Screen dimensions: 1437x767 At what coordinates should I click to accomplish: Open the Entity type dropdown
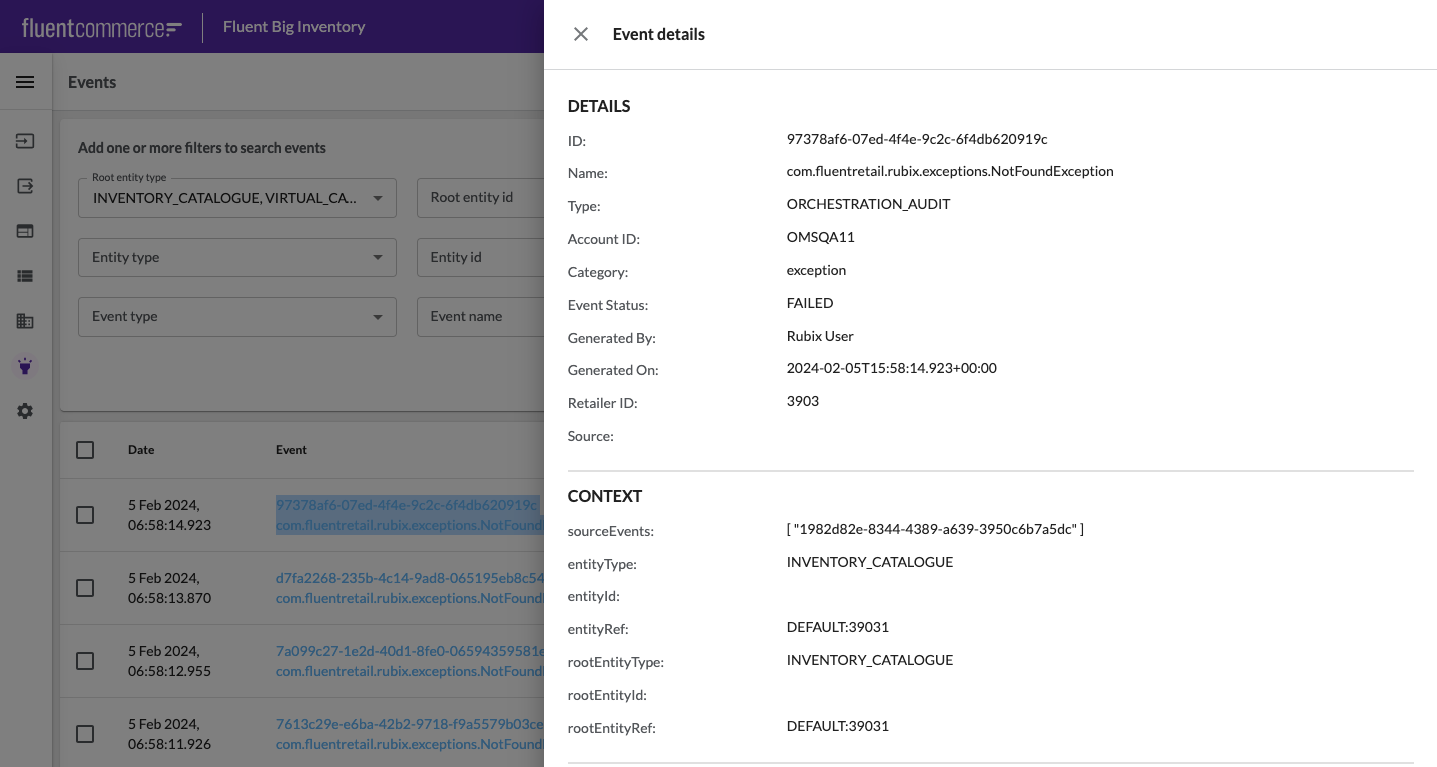coord(237,257)
